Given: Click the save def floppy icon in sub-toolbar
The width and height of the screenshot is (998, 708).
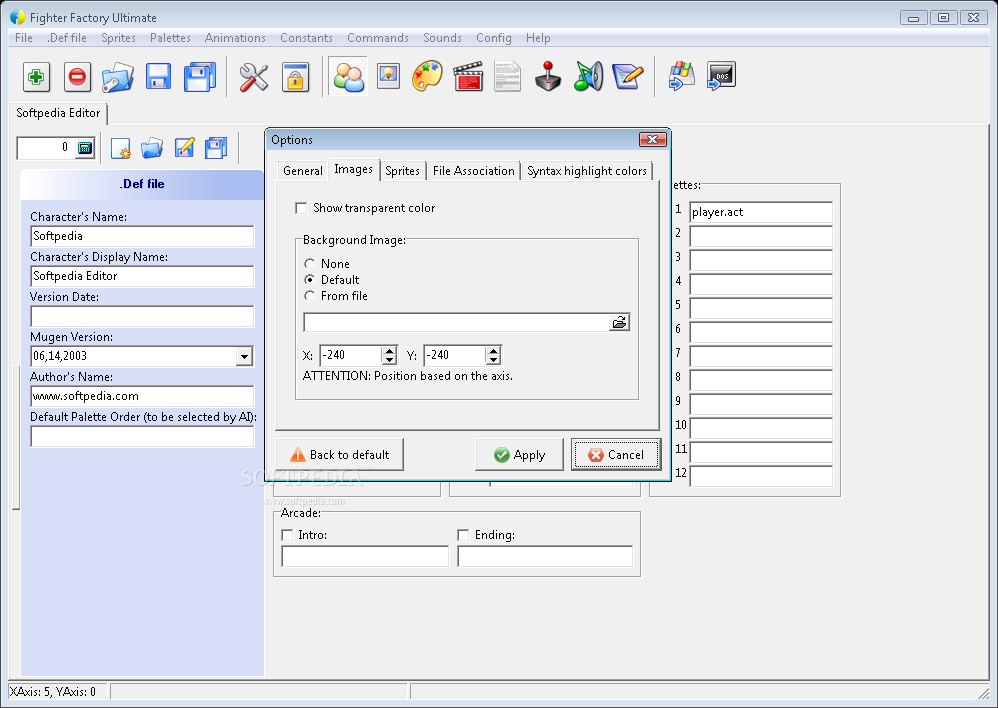Looking at the screenshot, I should click(x=216, y=148).
